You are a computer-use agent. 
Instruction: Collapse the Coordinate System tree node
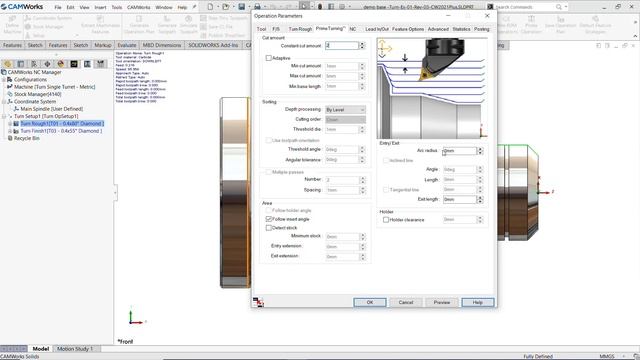coord(4,102)
